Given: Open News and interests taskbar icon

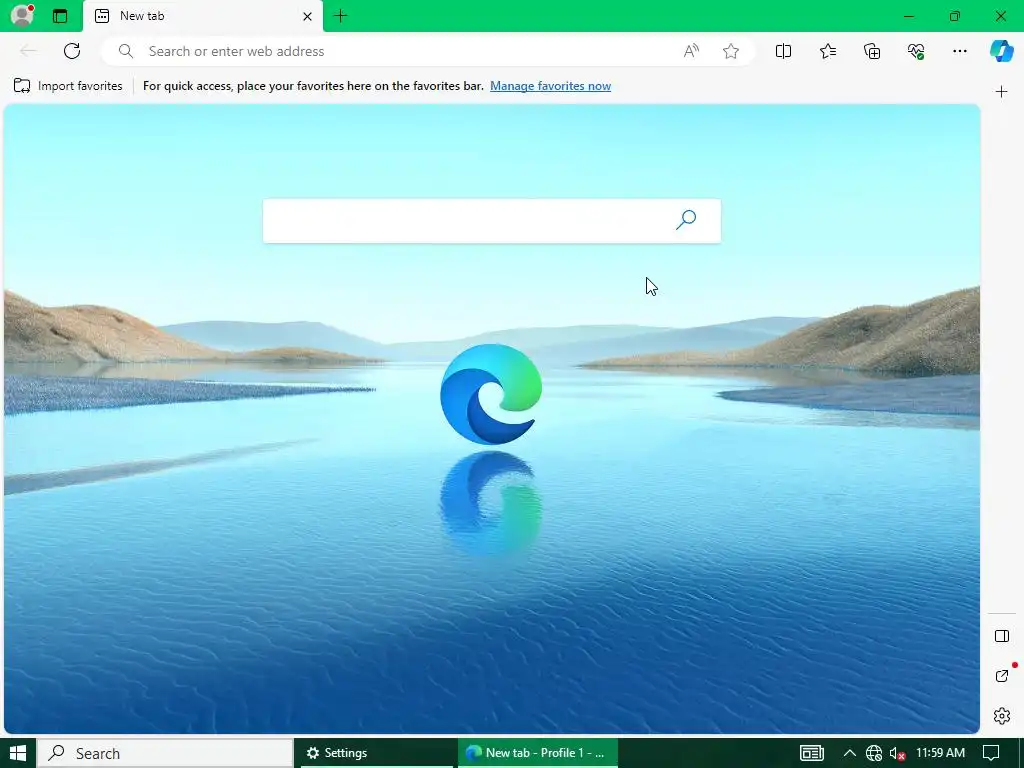Looking at the screenshot, I should pos(812,753).
